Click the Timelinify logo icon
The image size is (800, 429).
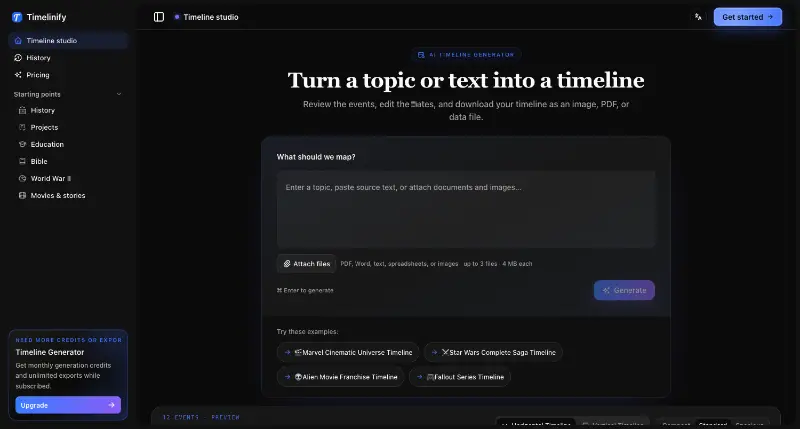pyautogui.click(x=17, y=17)
